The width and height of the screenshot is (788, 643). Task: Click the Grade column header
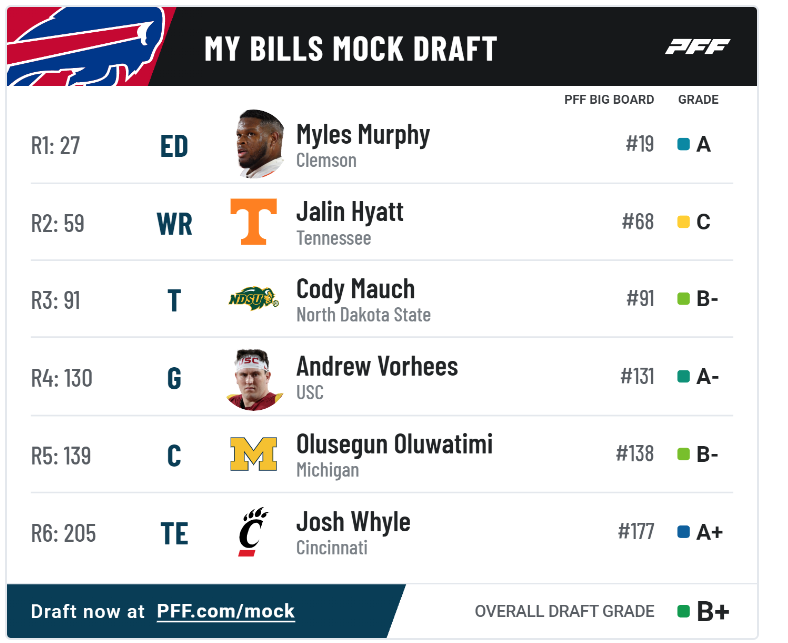[698, 100]
